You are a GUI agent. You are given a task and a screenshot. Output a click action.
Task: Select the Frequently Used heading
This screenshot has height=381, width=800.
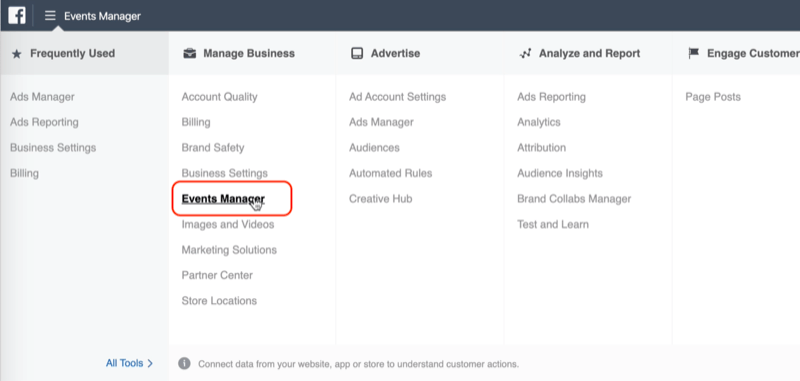click(72, 54)
